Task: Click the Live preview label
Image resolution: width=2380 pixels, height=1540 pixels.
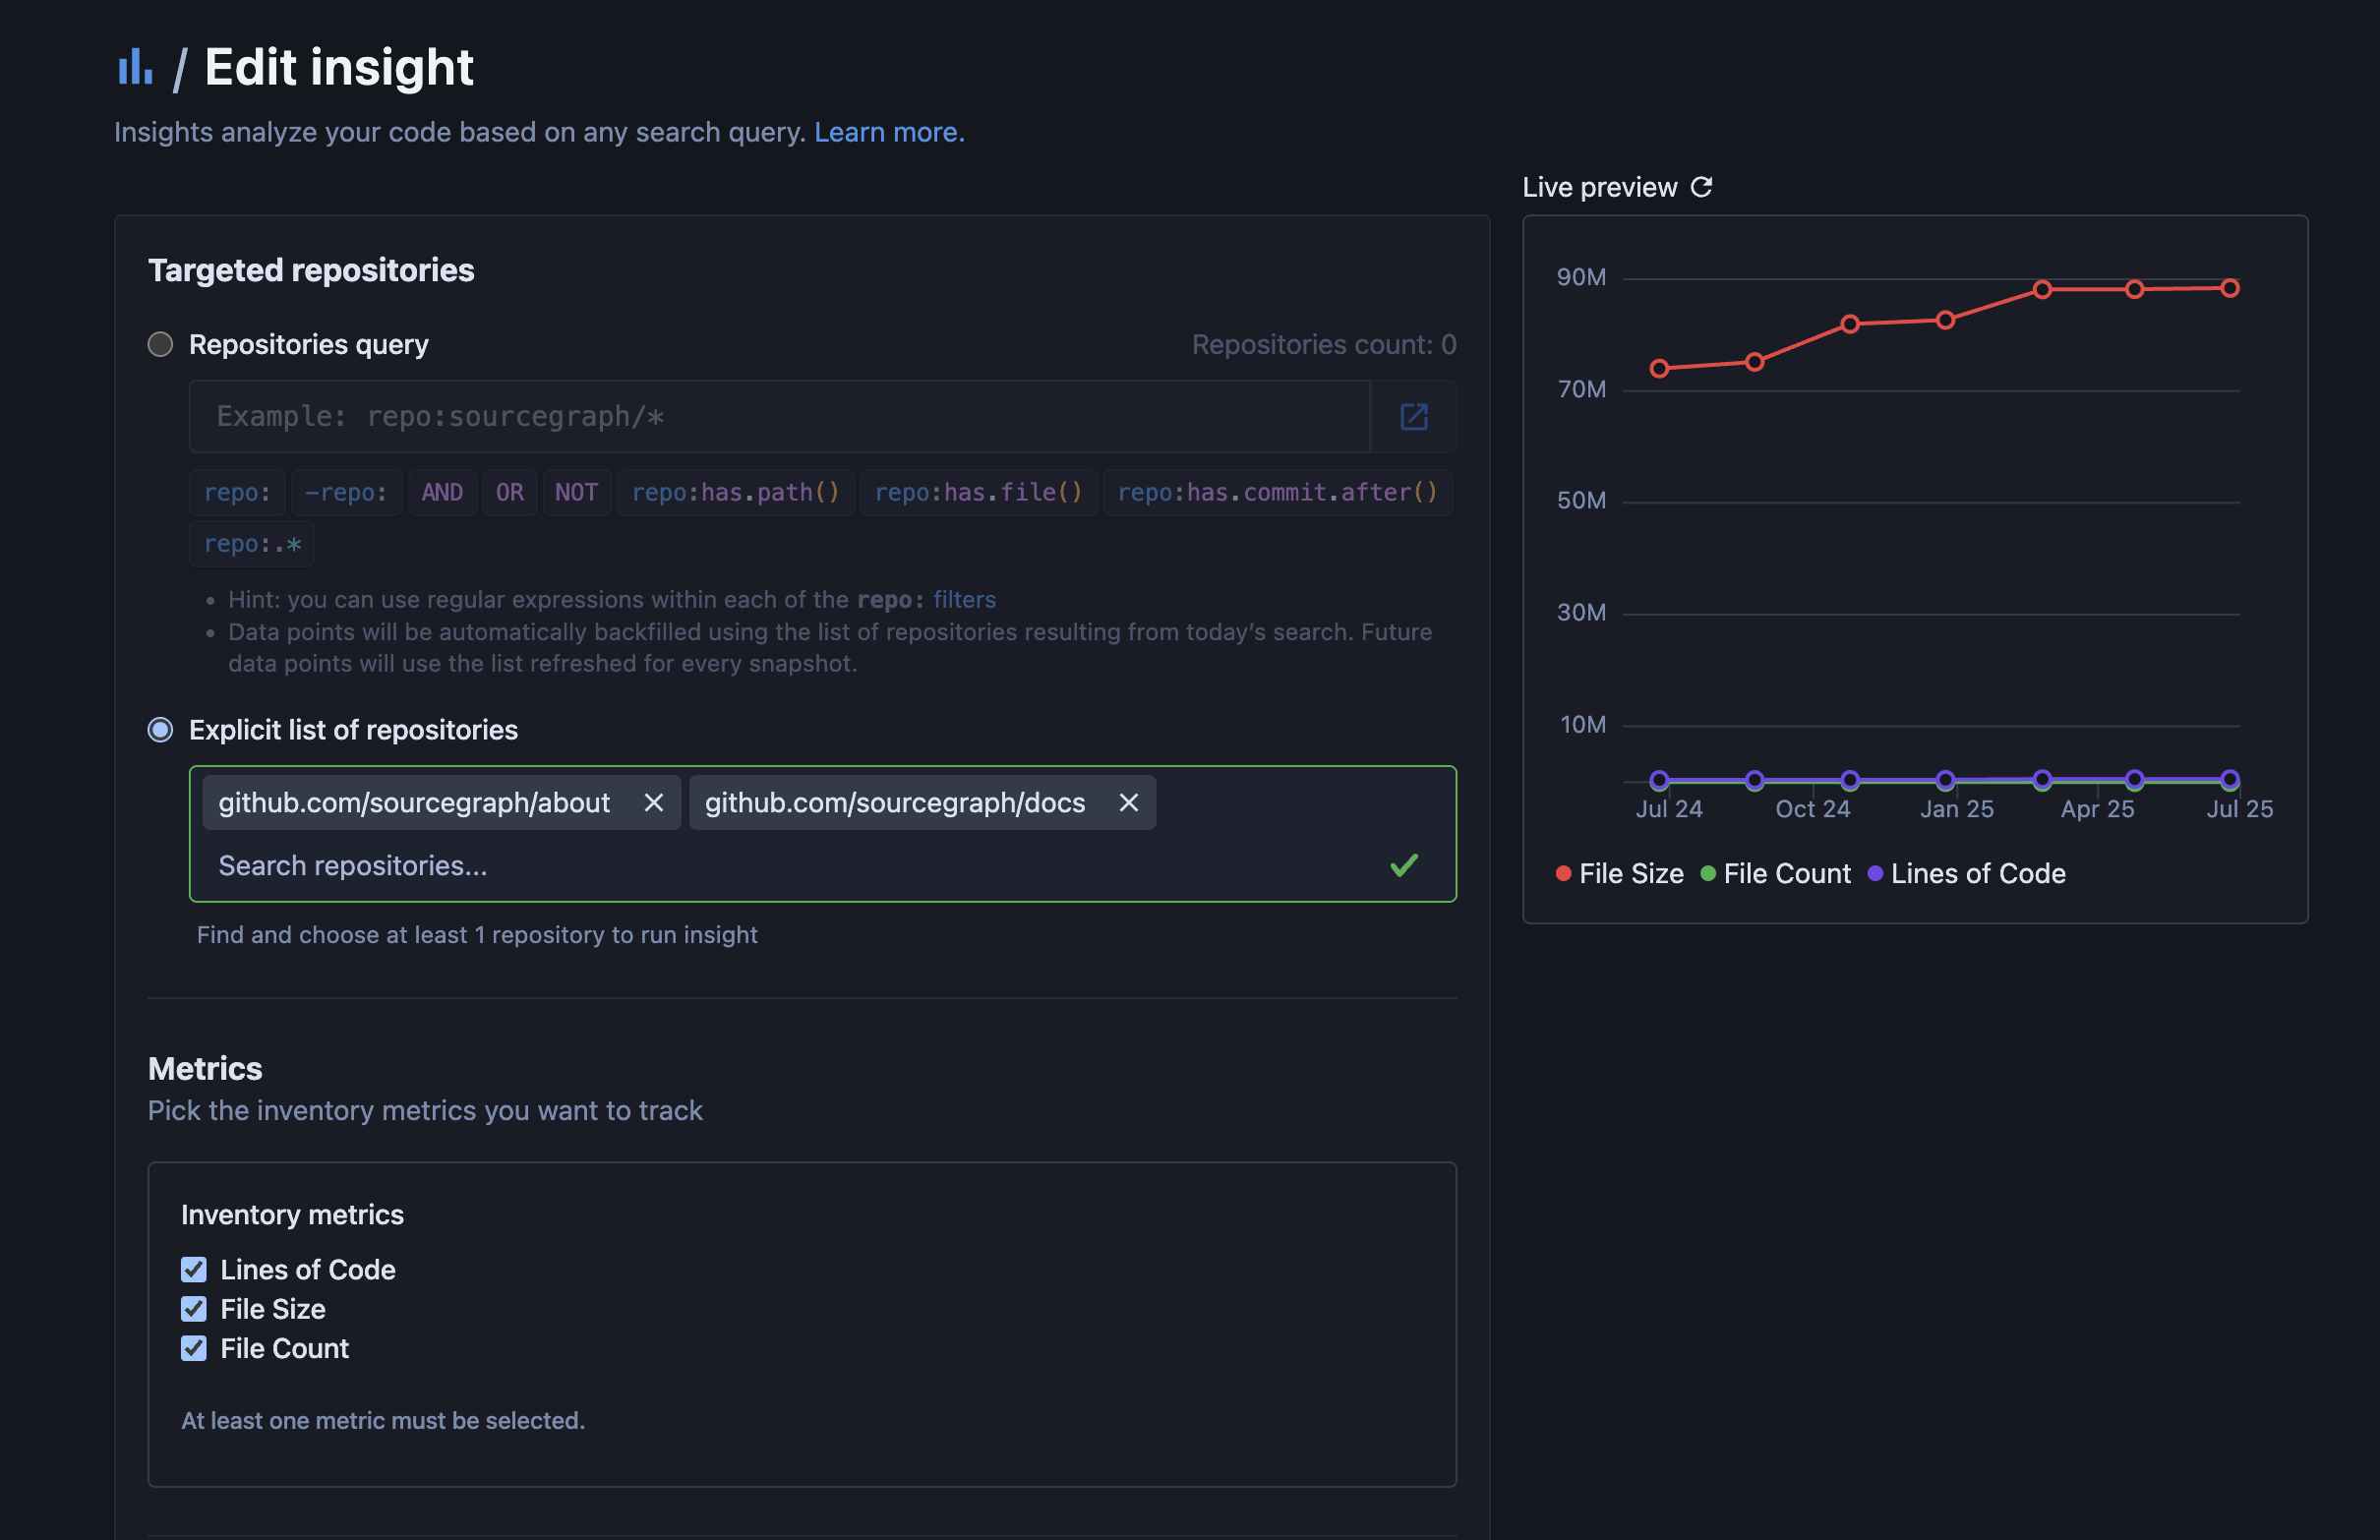Action: [1599, 187]
